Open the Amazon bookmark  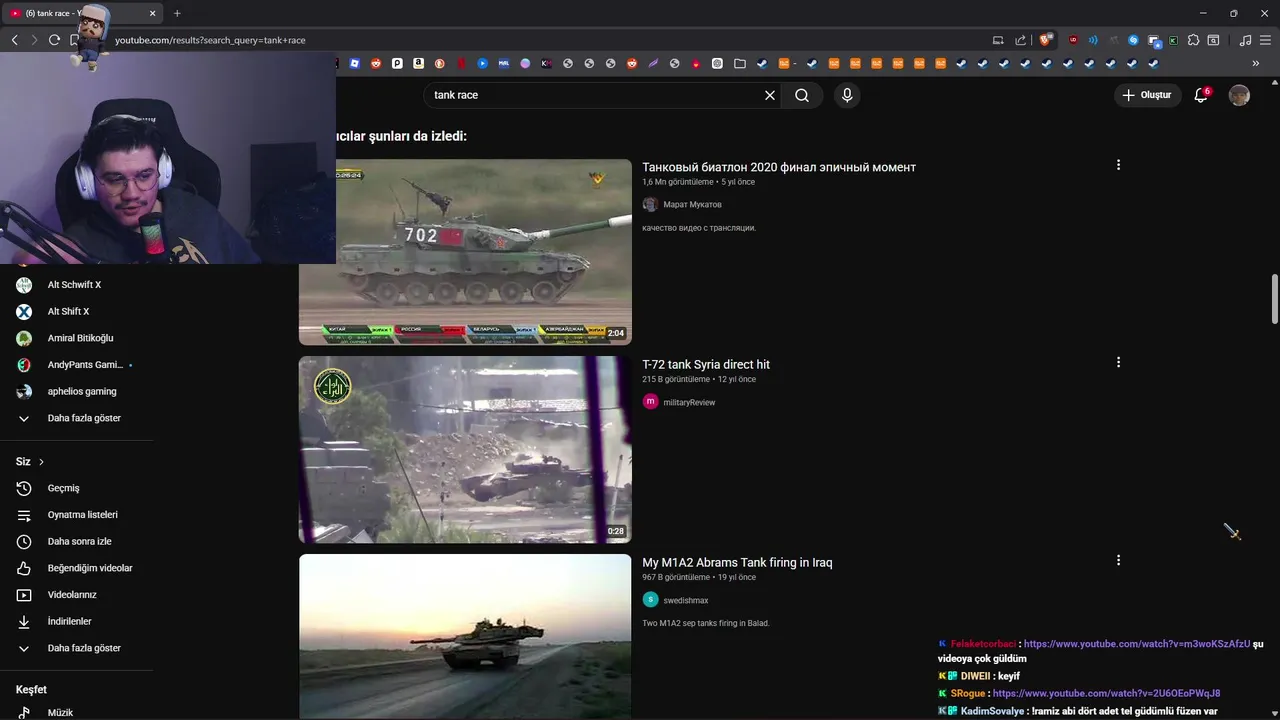(418, 63)
